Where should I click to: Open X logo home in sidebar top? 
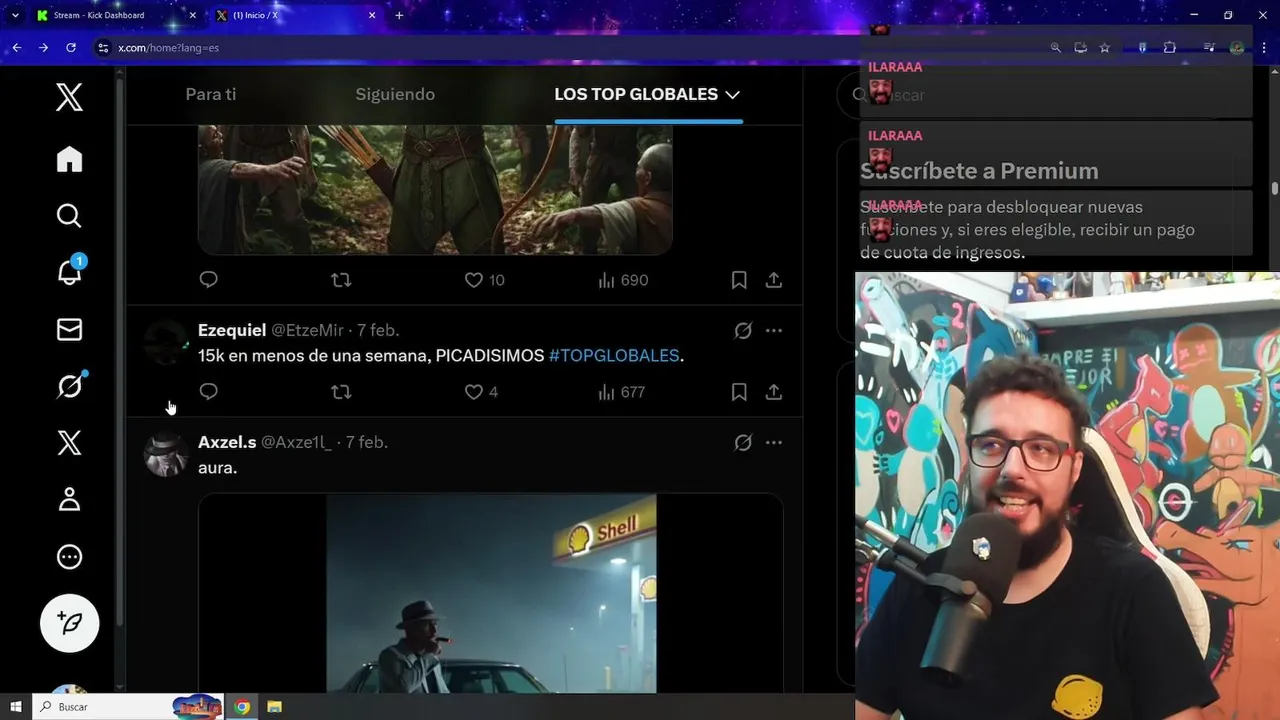[69, 97]
